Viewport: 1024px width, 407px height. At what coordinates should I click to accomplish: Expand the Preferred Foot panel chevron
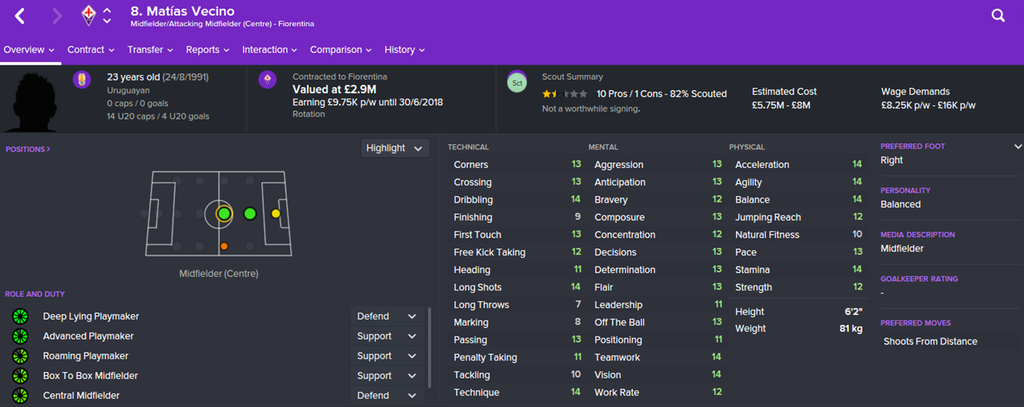coord(1017,146)
